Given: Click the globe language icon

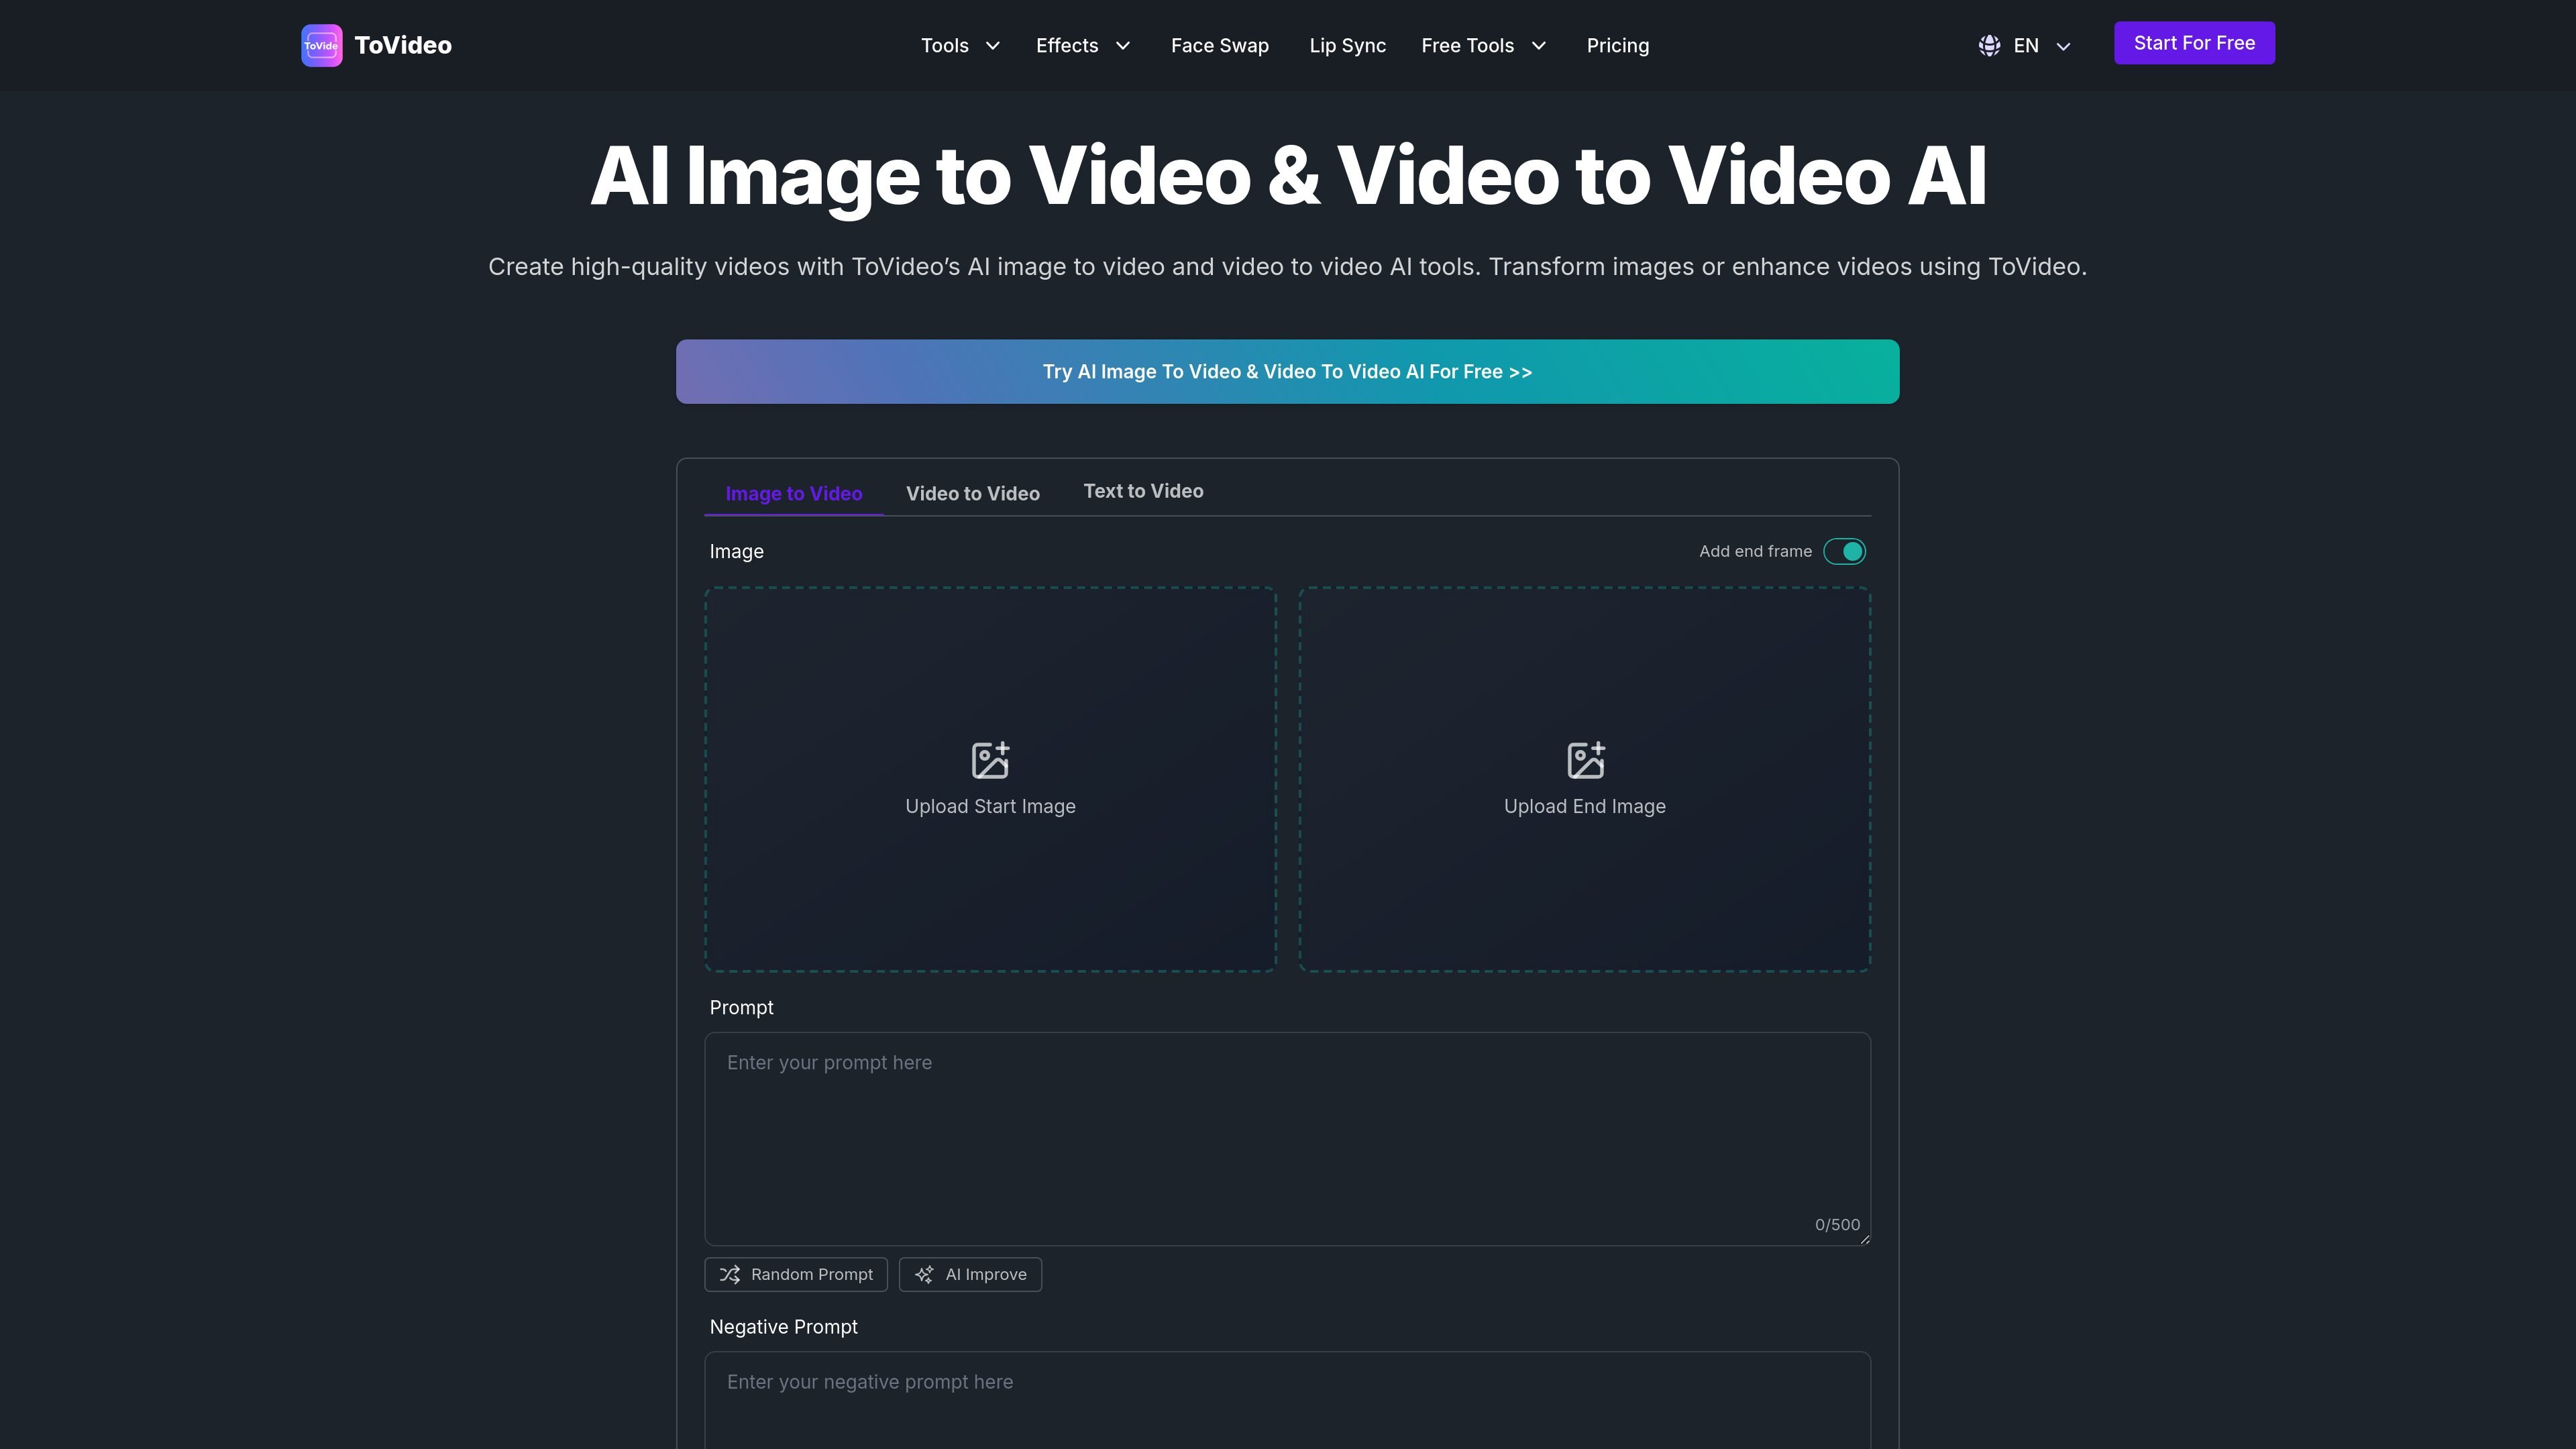Looking at the screenshot, I should pyautogui.click(x=1989, y=46).
